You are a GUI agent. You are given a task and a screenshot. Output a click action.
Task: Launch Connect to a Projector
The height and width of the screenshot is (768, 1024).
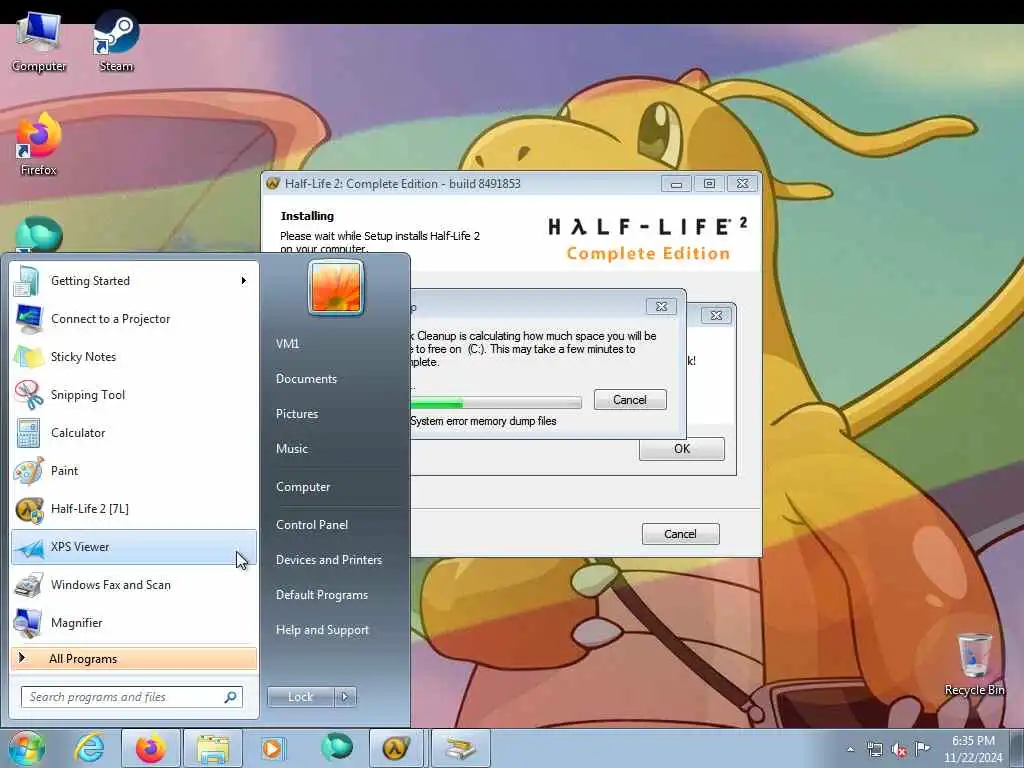pyautogui.click(x=134, y=319)
